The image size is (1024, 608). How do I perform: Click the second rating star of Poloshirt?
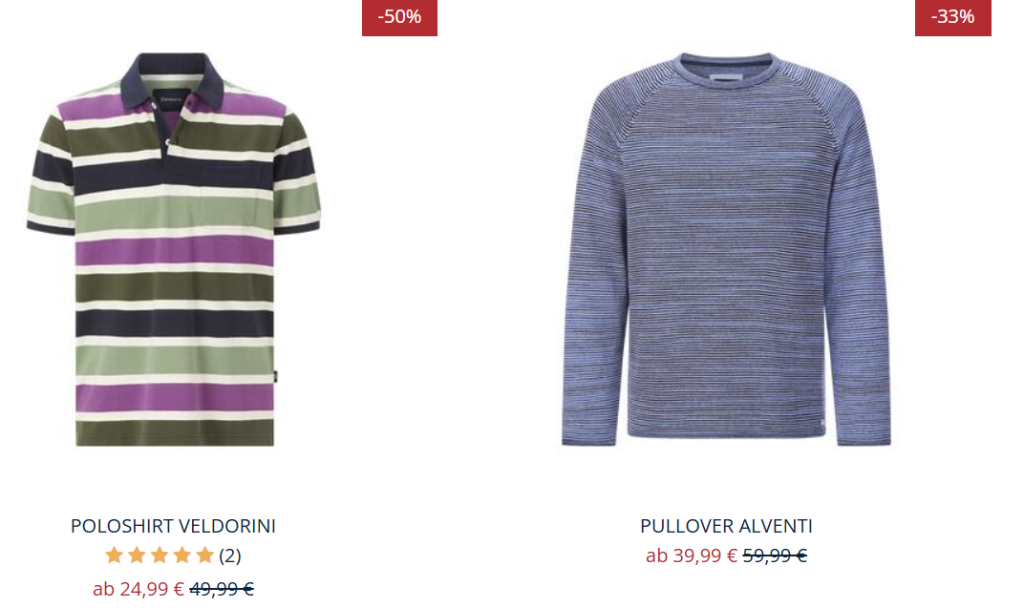pyautogui.click(x=136, y=555)
